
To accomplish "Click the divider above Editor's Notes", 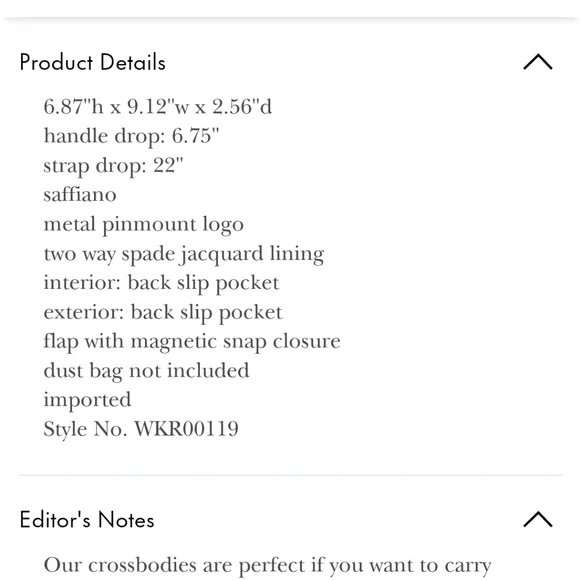I will coord(291,475).
